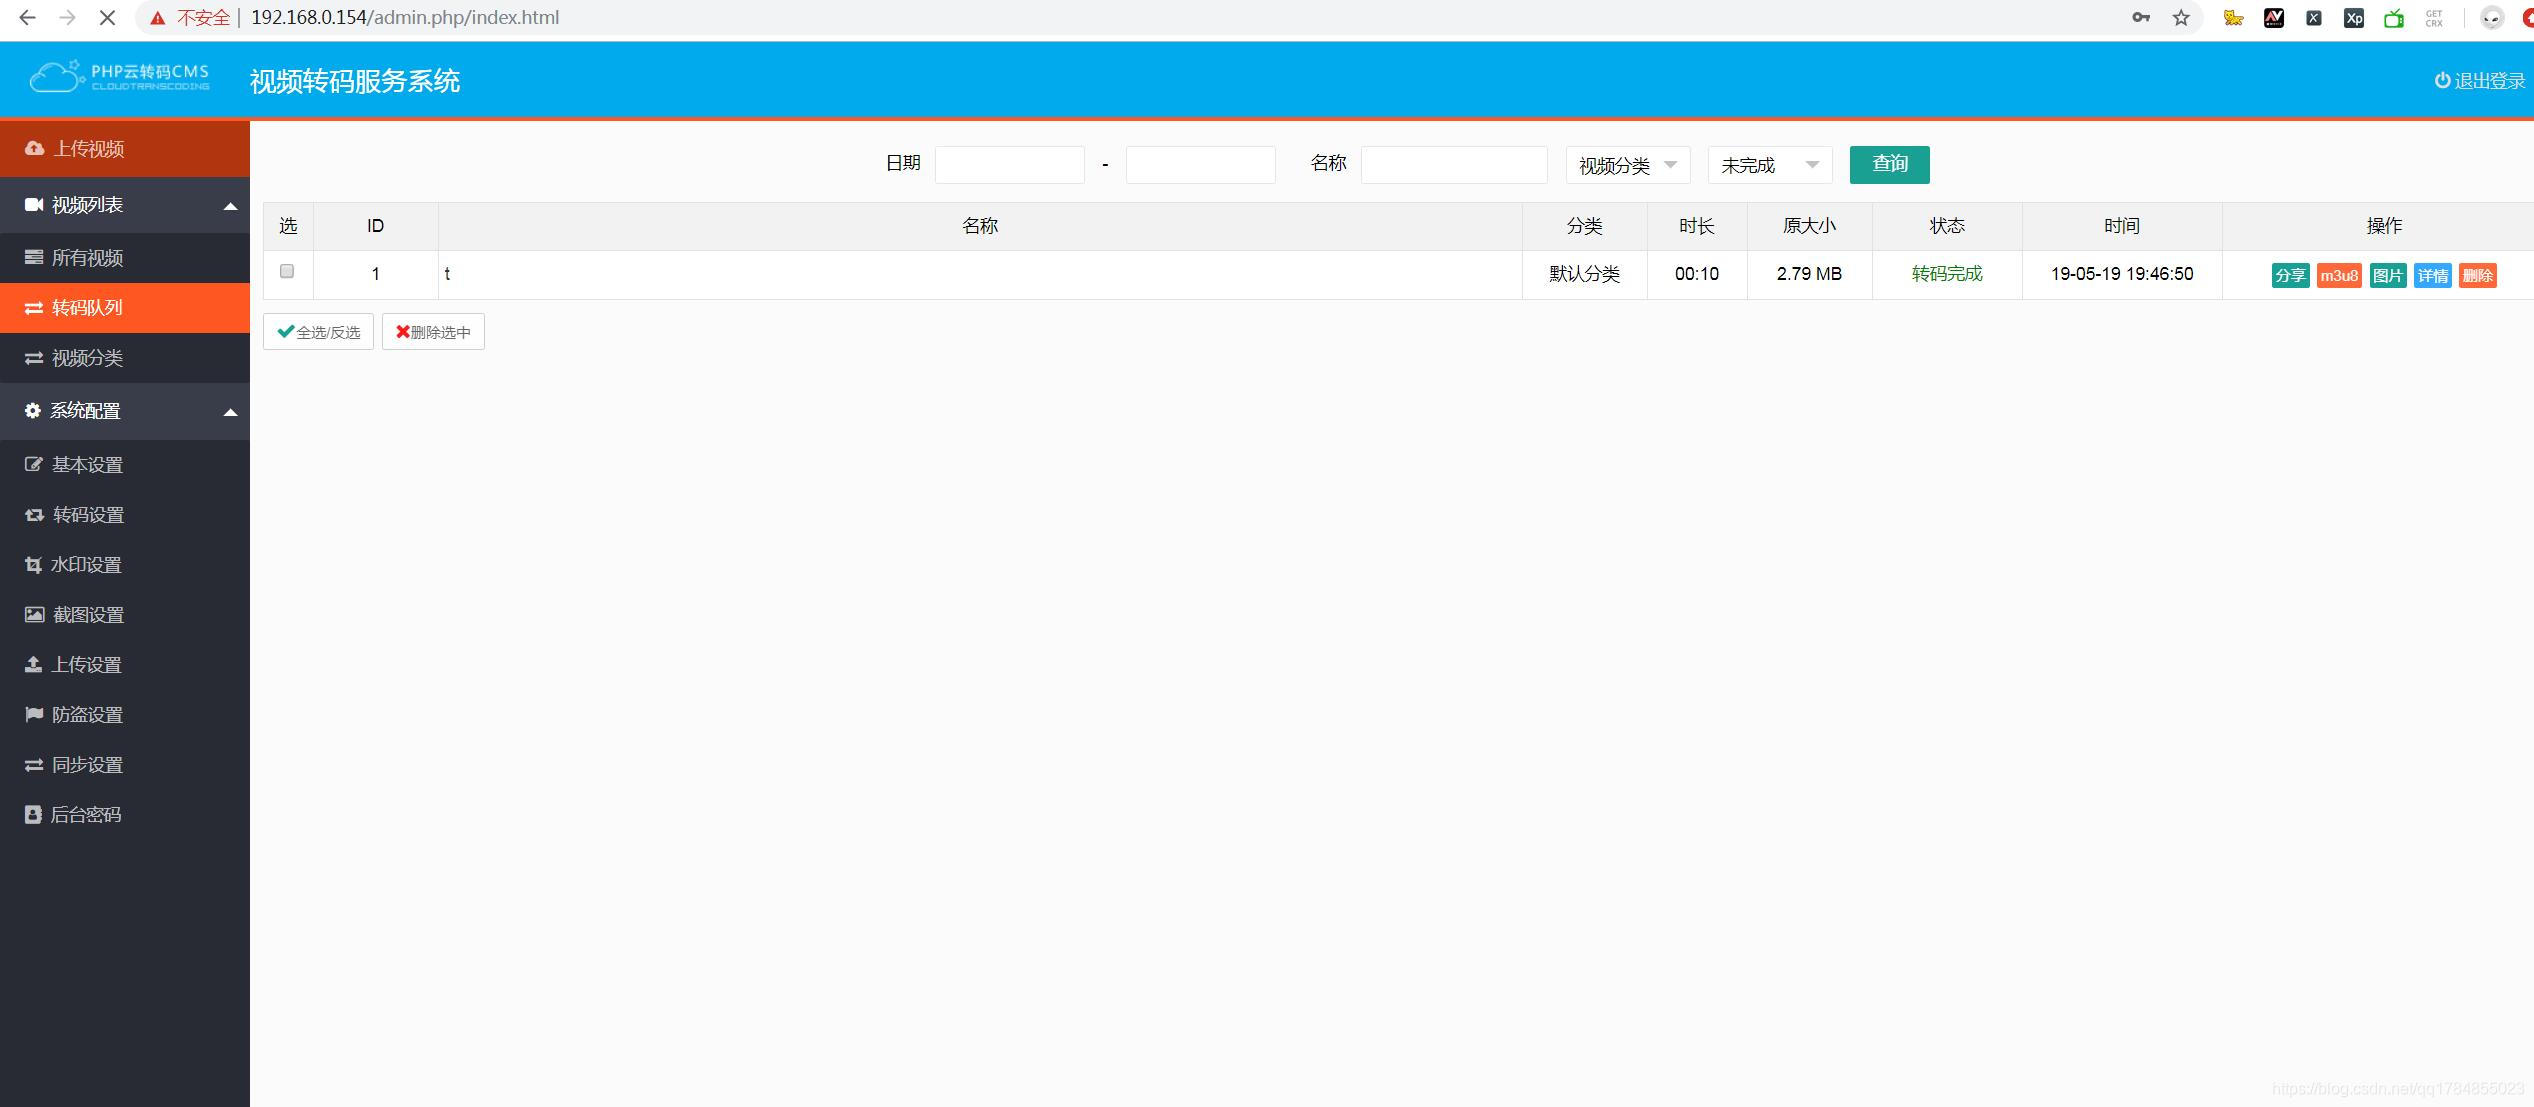The width and height of the screenshot is (2534, 1107).
Task: Open the saved password key icon
Action: [2141, 18]
